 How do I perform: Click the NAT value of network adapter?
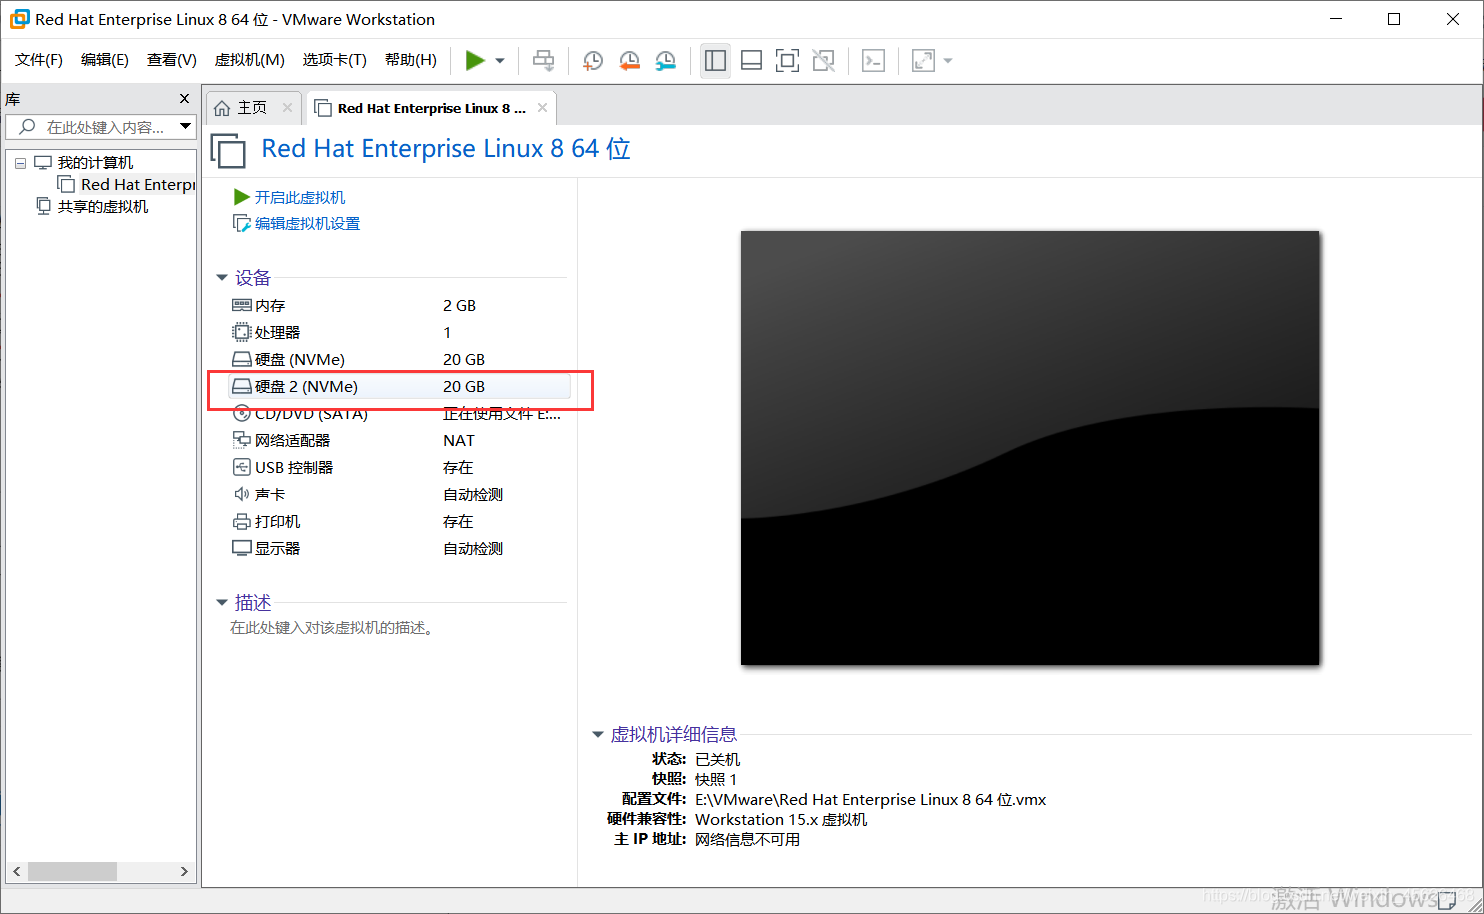(459, 440)
